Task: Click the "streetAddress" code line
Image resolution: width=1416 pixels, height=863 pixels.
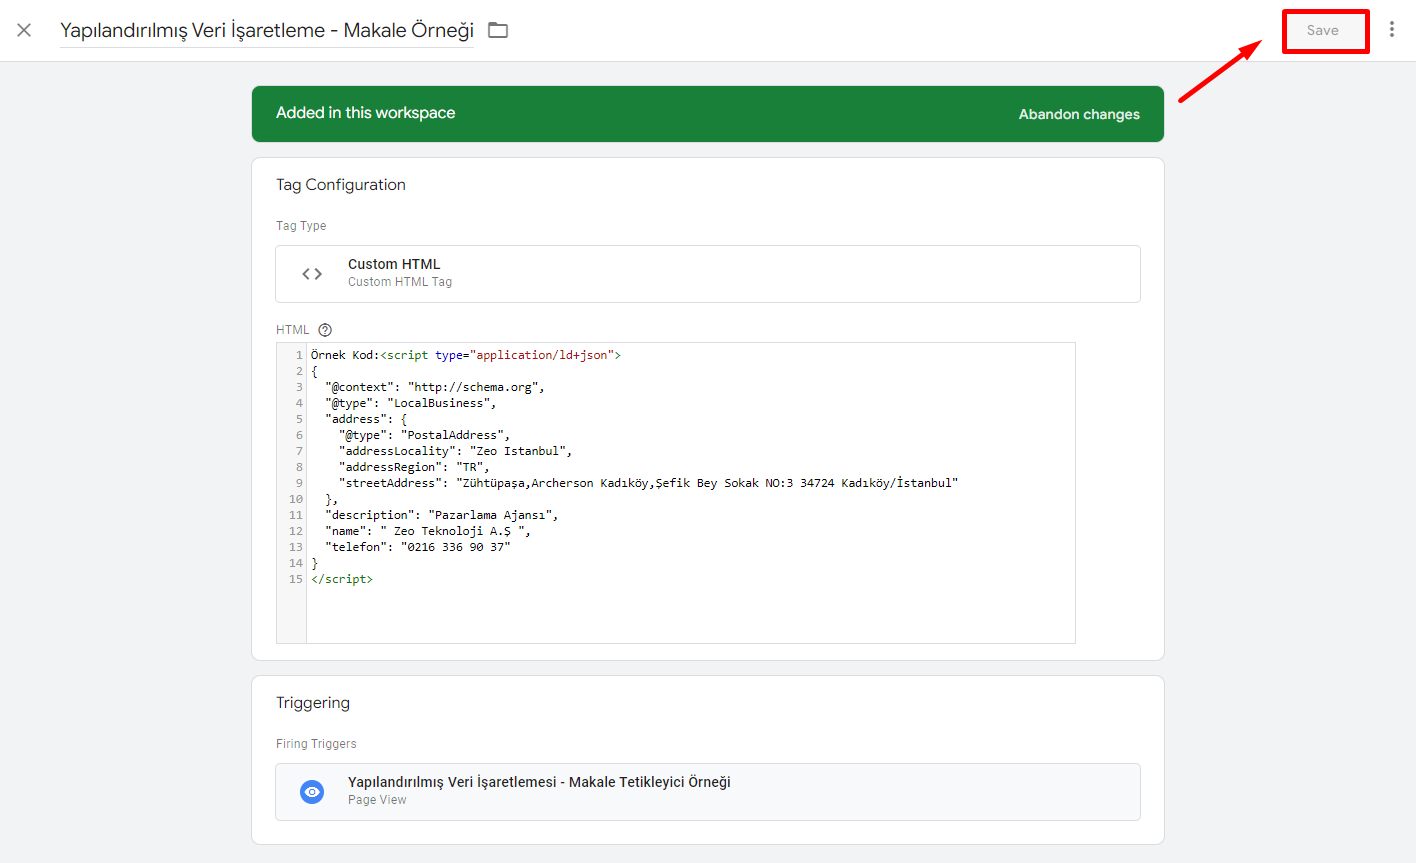Action: click(648, 483)
